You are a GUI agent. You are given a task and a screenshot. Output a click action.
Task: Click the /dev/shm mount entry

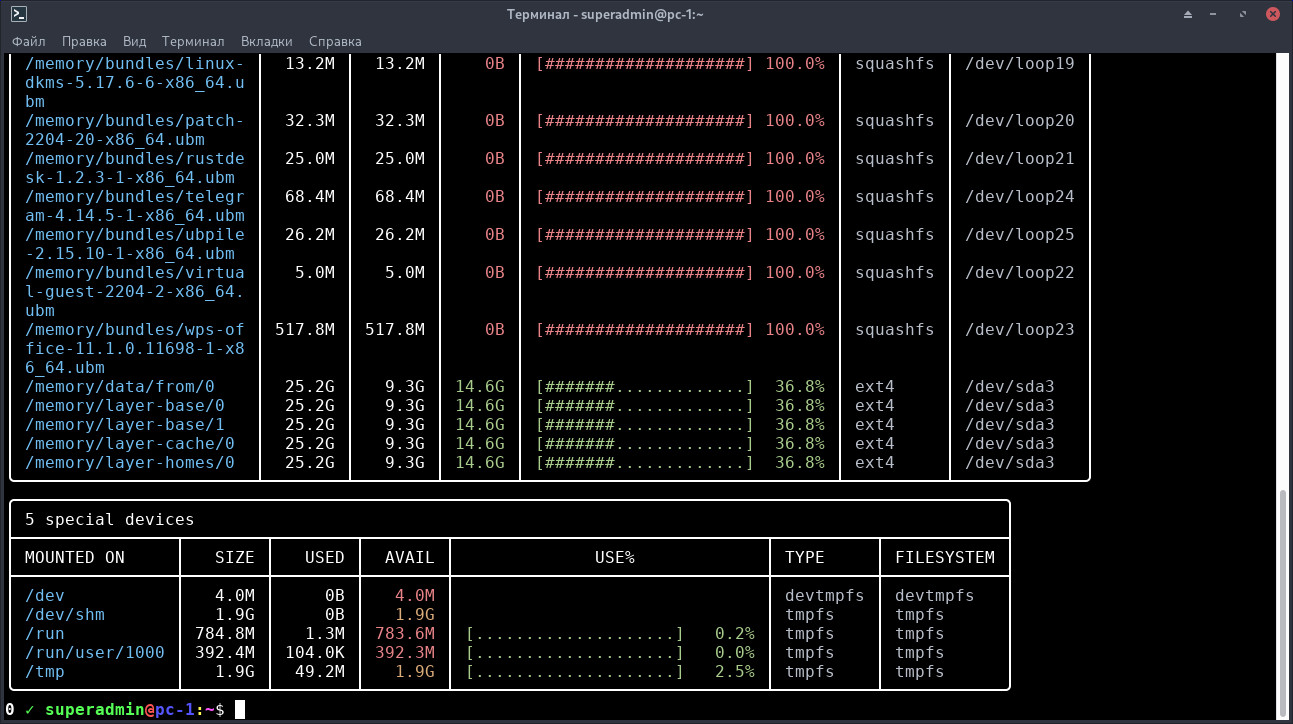coord(65,614)
